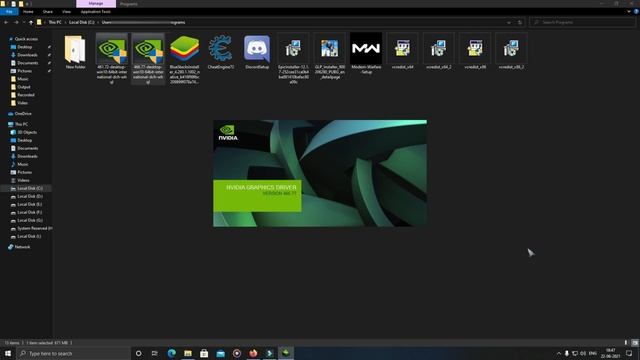Open Microsoft Edge from taskbar

coord(171,353)
